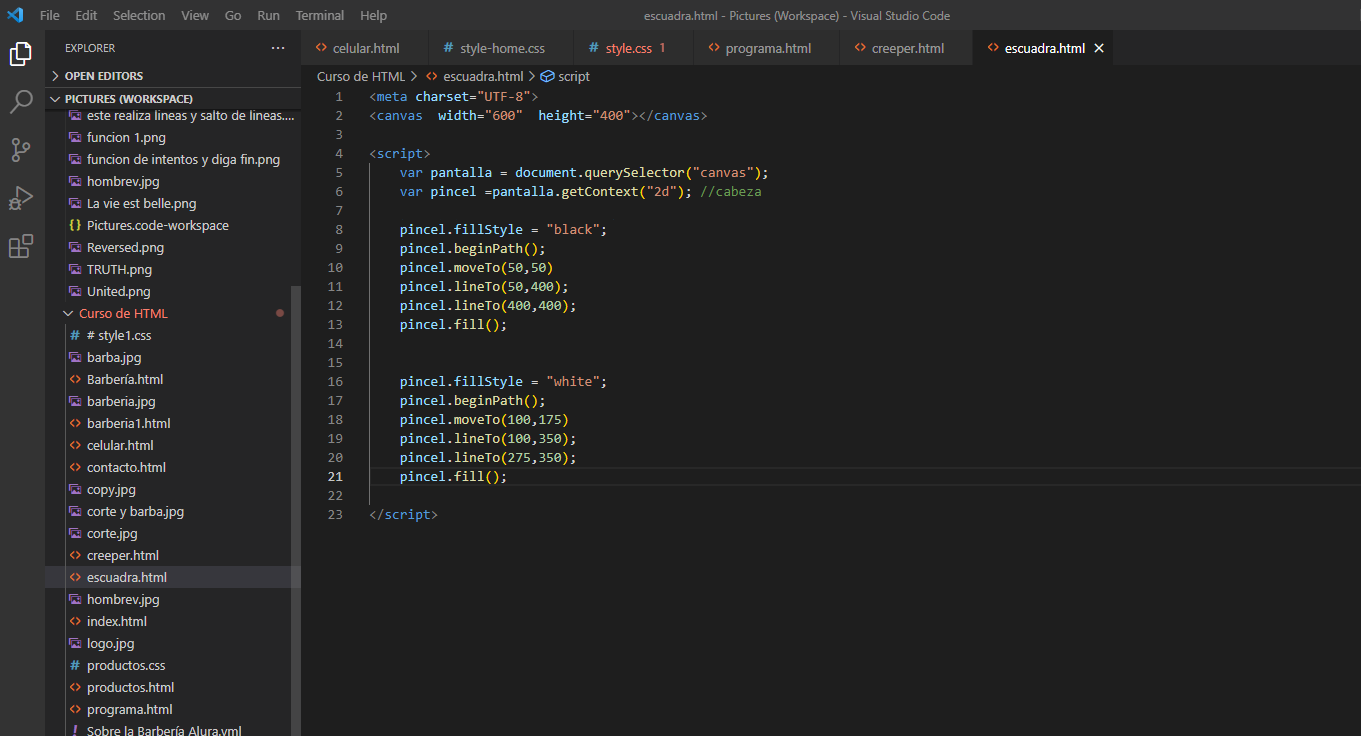Open the Selection menu

(139, 15)
